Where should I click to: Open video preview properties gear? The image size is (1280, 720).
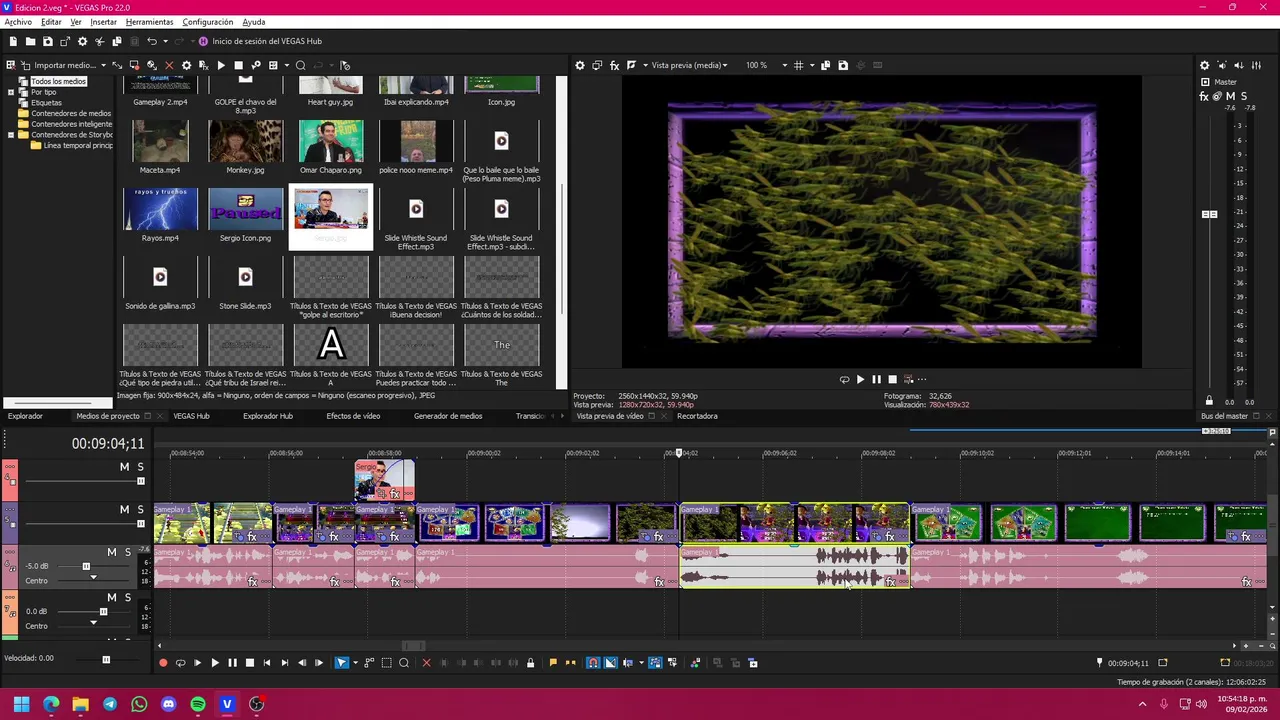[x=579, y=65]
